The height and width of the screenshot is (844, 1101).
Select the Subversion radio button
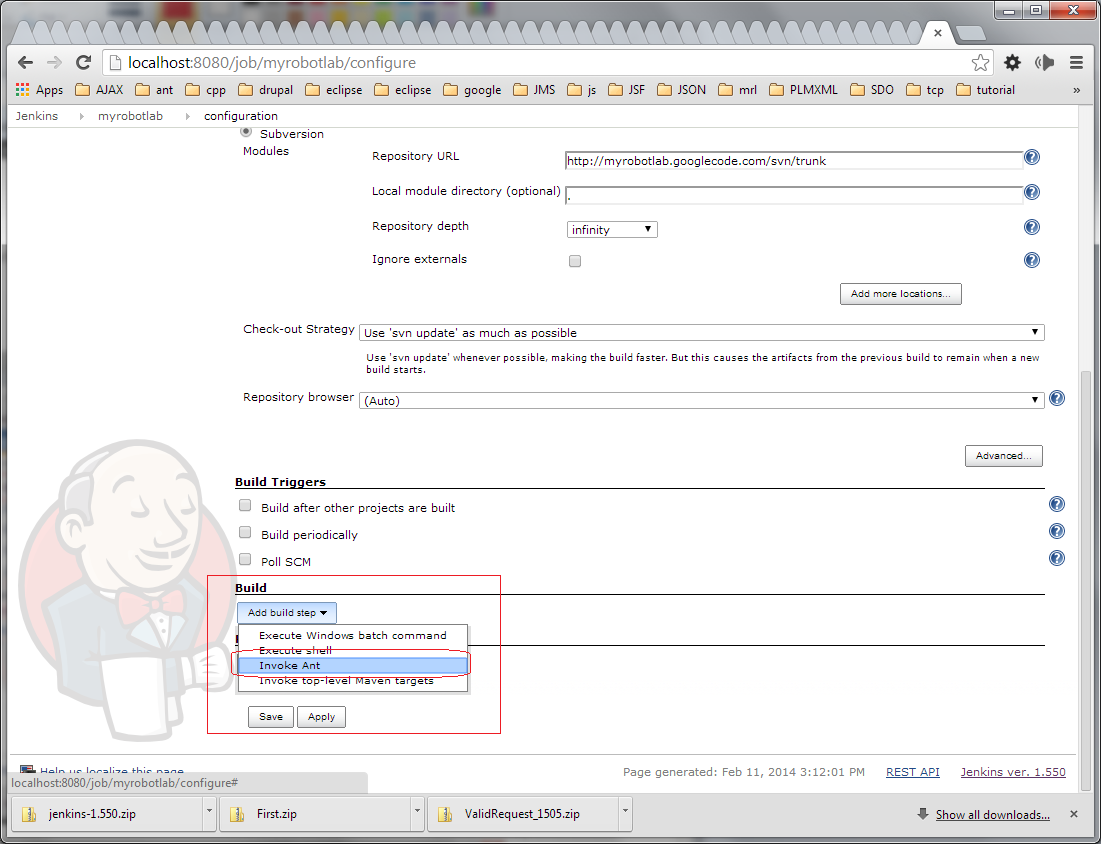coord(246,132)
